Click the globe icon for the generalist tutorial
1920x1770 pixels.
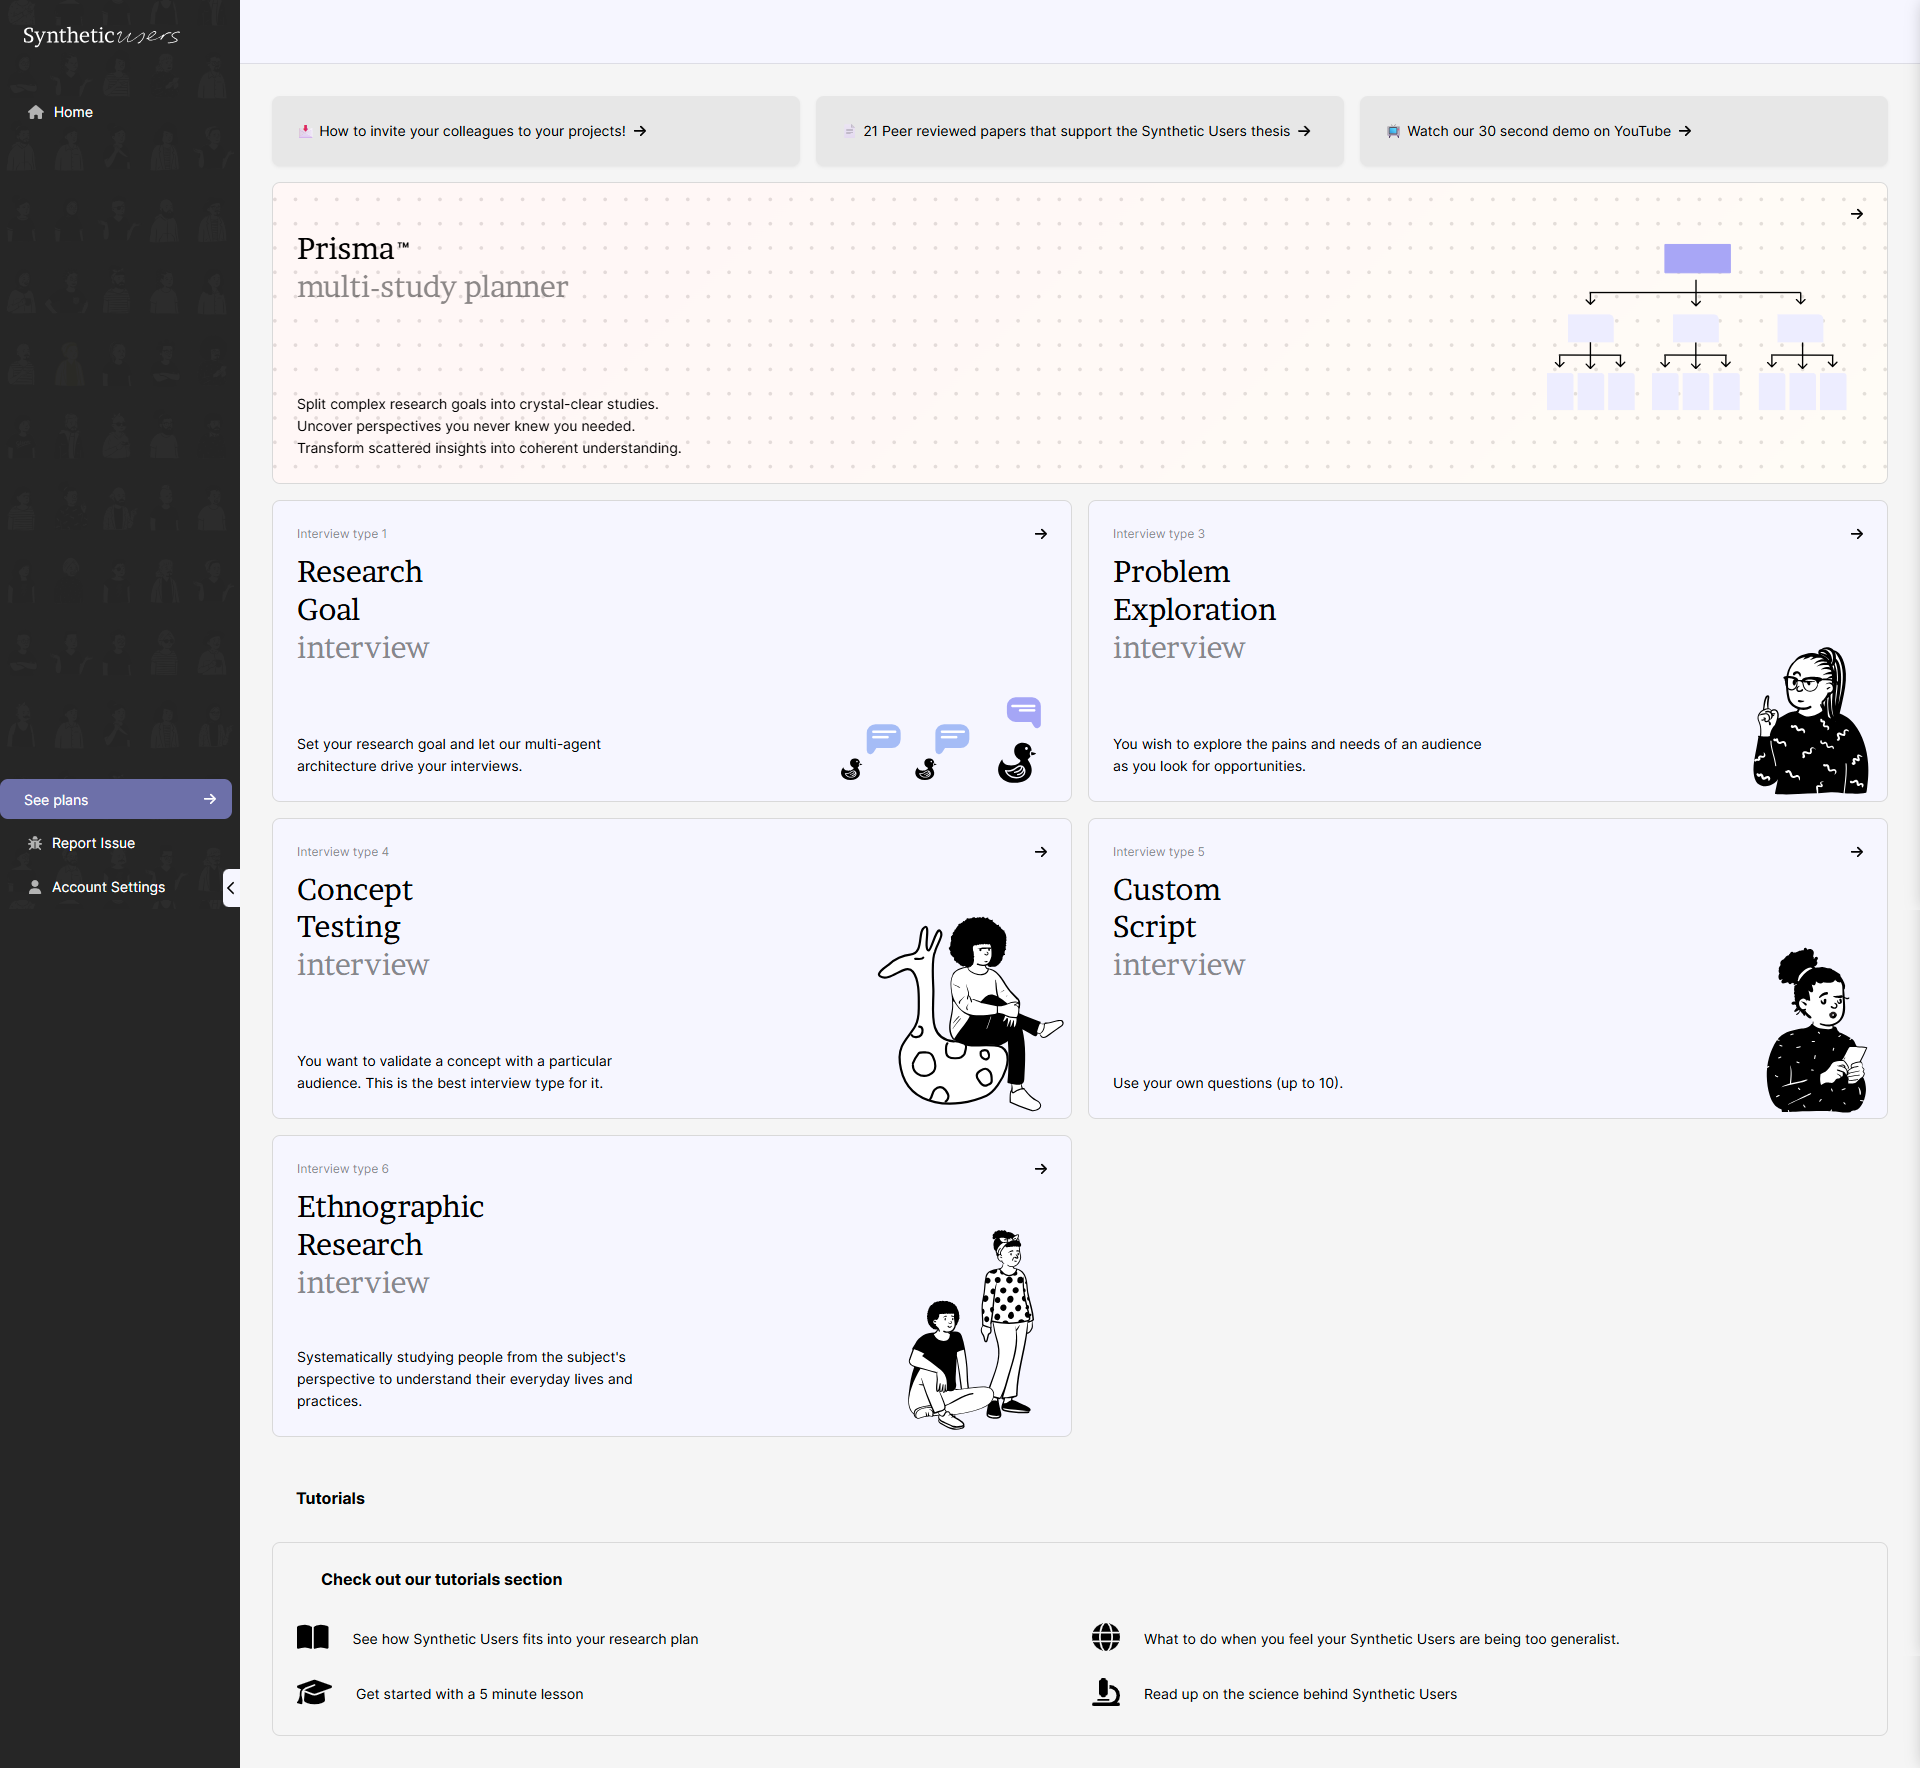[x=1106, y=1637]
